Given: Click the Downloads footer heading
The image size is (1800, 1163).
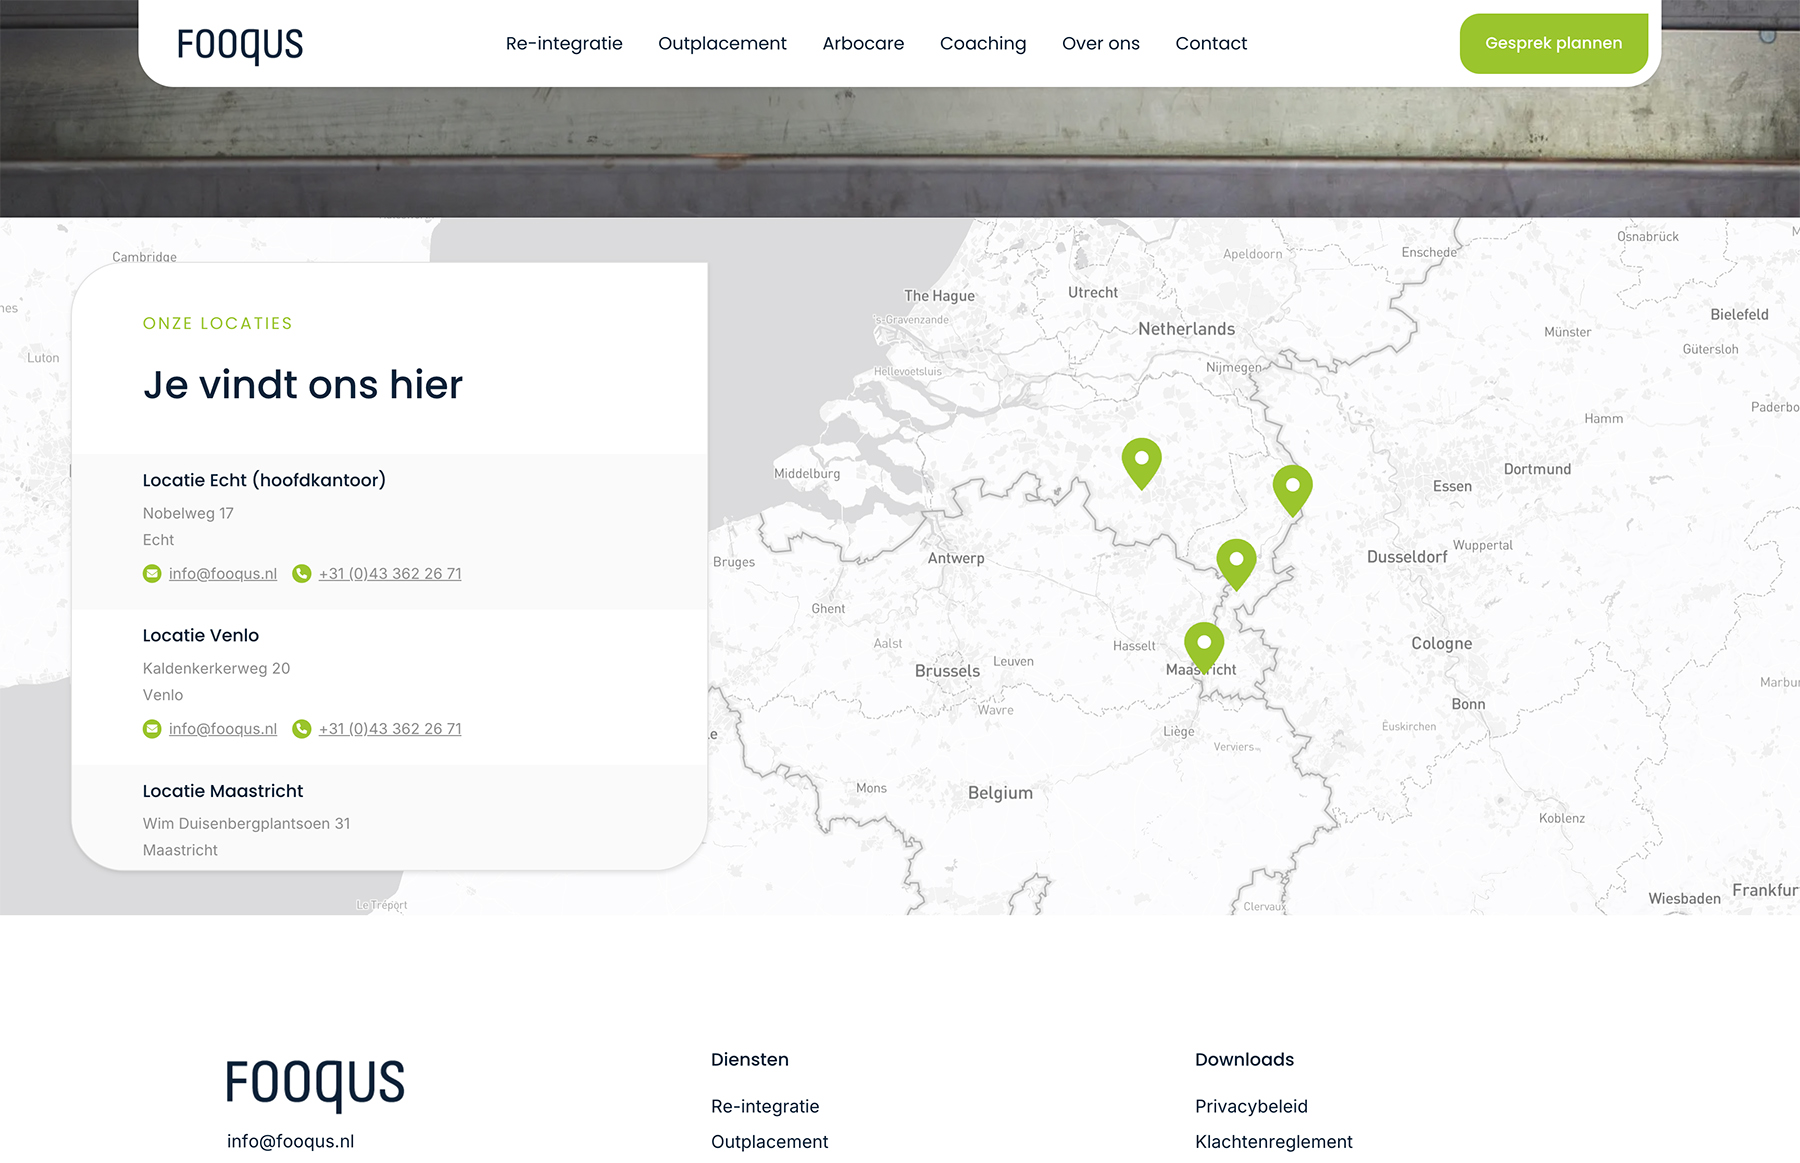Looking at the screenshot, I should [1244, 1059].
